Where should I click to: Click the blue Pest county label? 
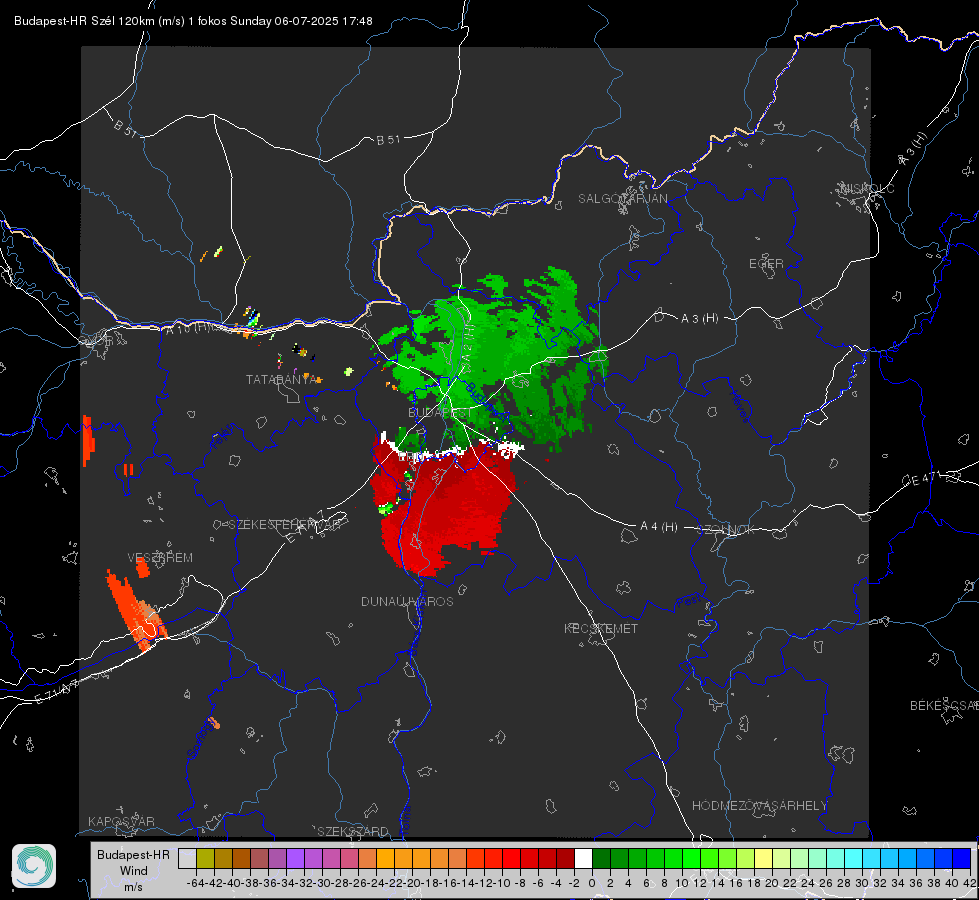(688, 602)
